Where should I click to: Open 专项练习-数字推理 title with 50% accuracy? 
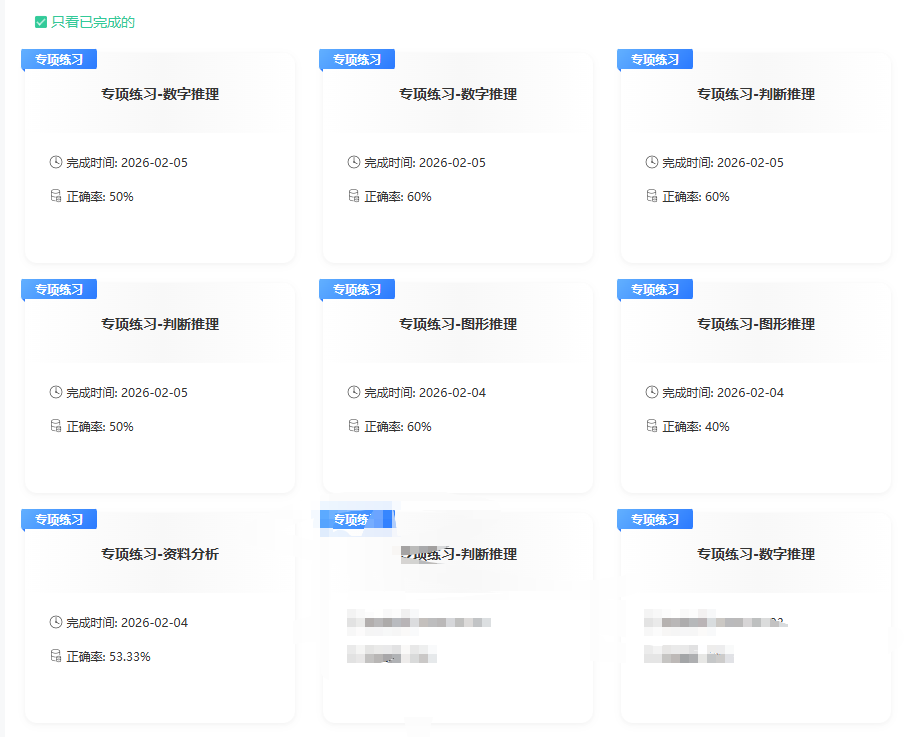click(160, 94)
